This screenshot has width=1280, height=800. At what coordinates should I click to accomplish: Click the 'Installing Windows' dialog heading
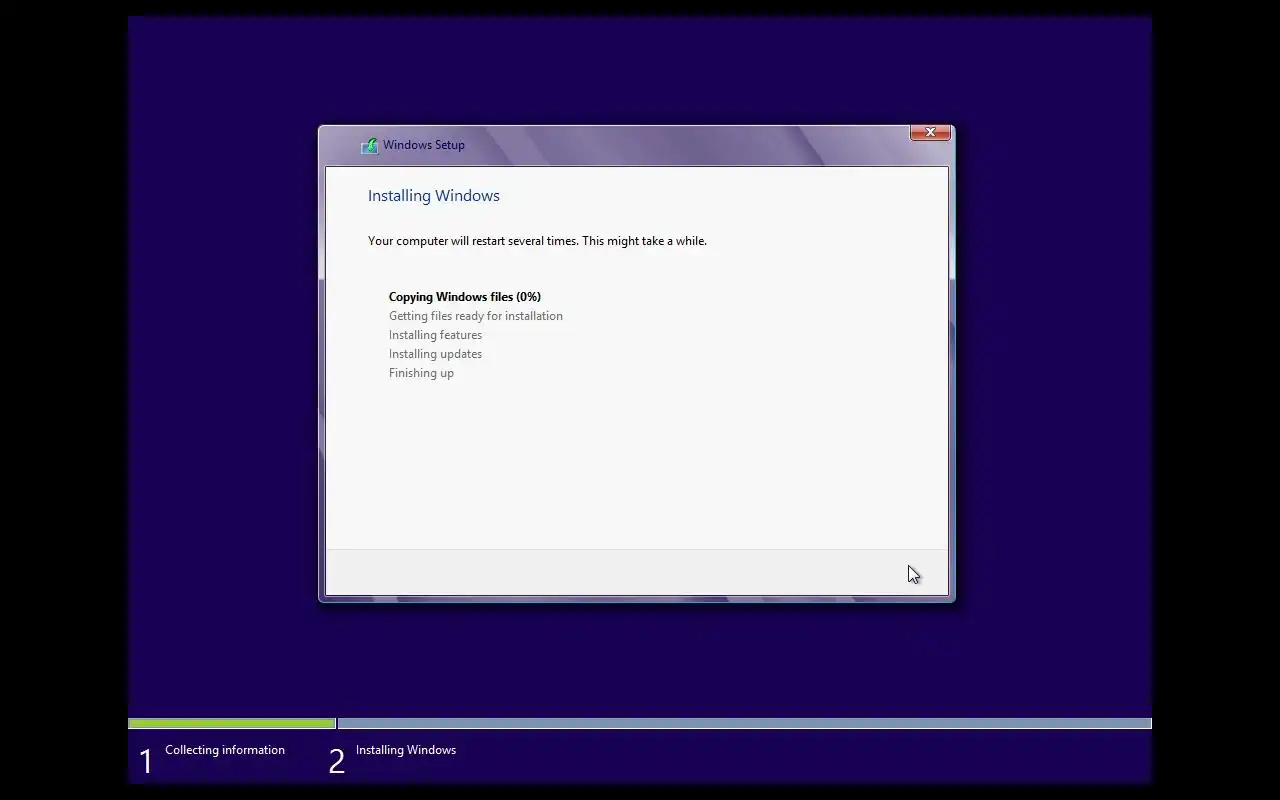(434, 196)
